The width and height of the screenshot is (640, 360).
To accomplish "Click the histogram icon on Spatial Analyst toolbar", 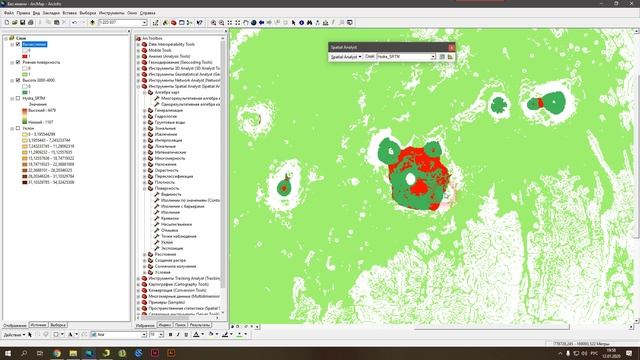I will click(450, 57).
